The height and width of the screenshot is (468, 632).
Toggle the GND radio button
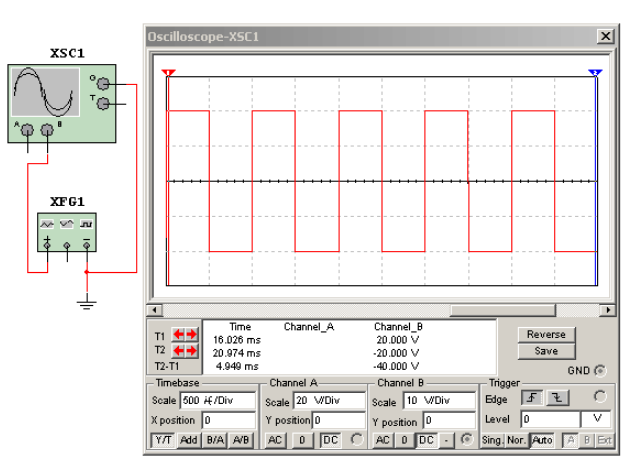point(600,370)
